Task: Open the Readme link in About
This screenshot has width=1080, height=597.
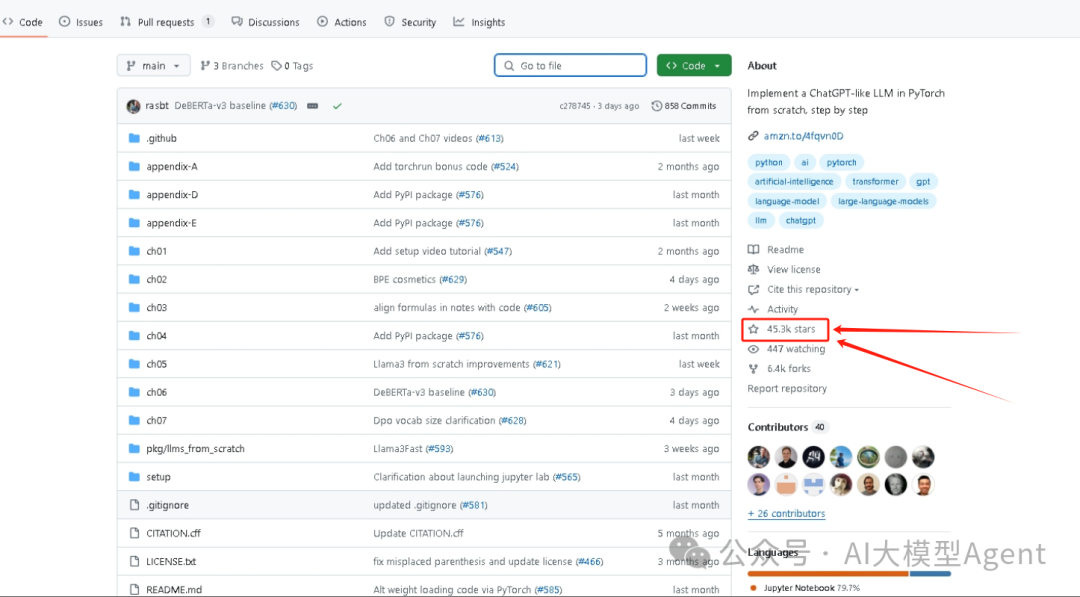Action: pos(776,249)
